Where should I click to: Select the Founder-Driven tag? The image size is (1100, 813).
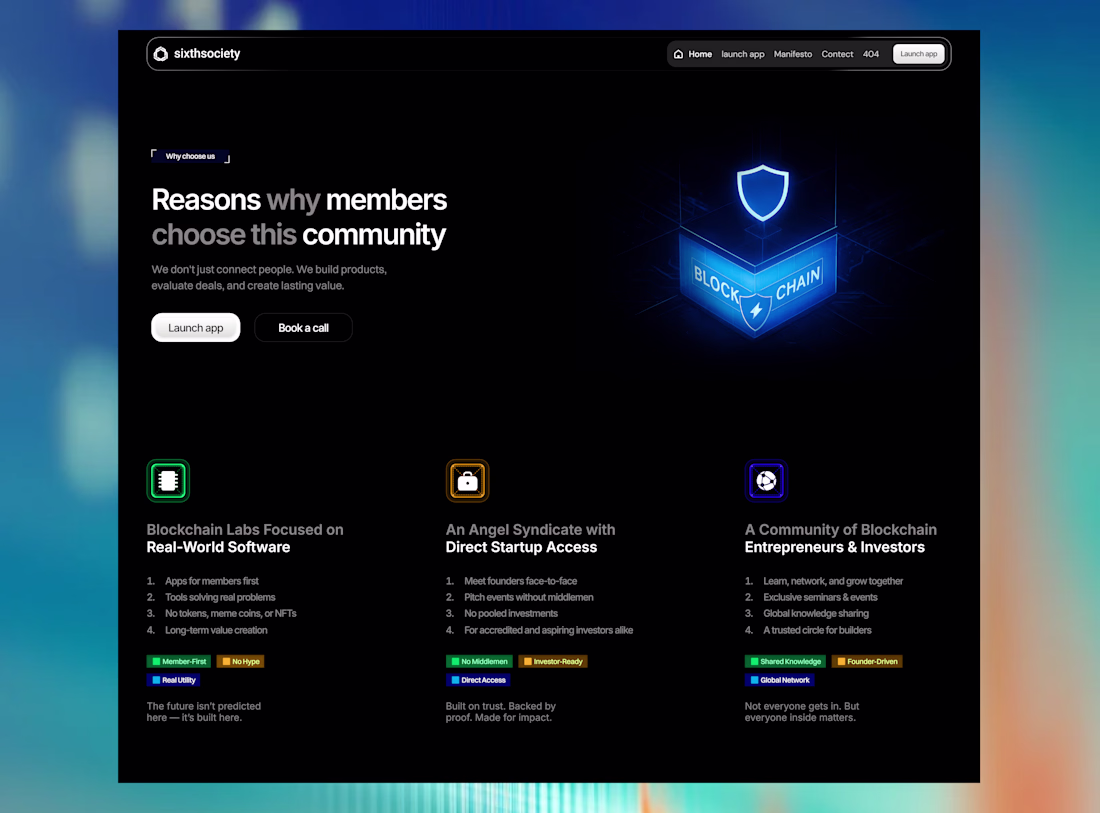(x=867, y=661)
